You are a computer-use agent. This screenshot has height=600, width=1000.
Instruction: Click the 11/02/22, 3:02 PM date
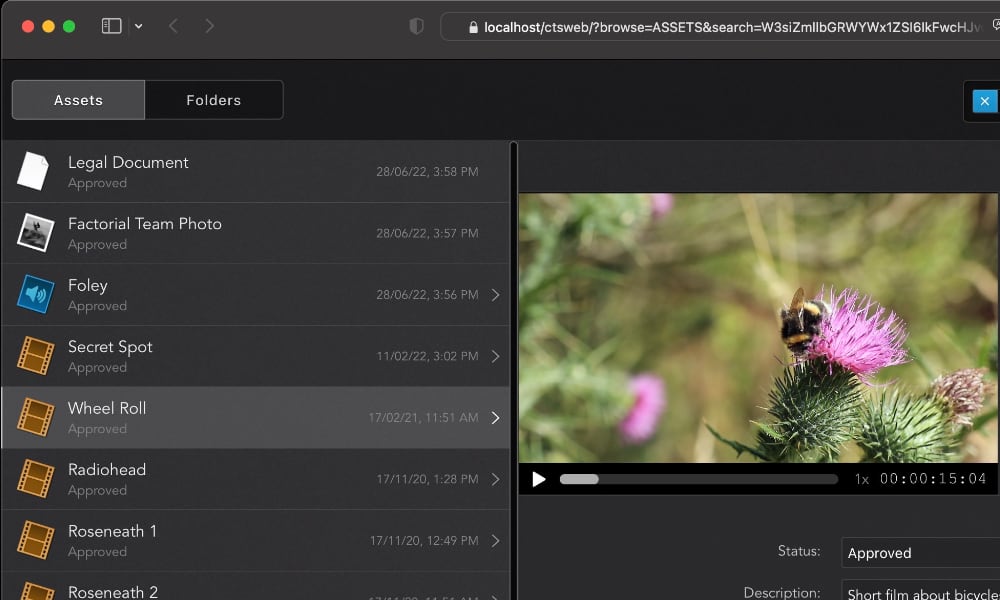pos(427,356)
